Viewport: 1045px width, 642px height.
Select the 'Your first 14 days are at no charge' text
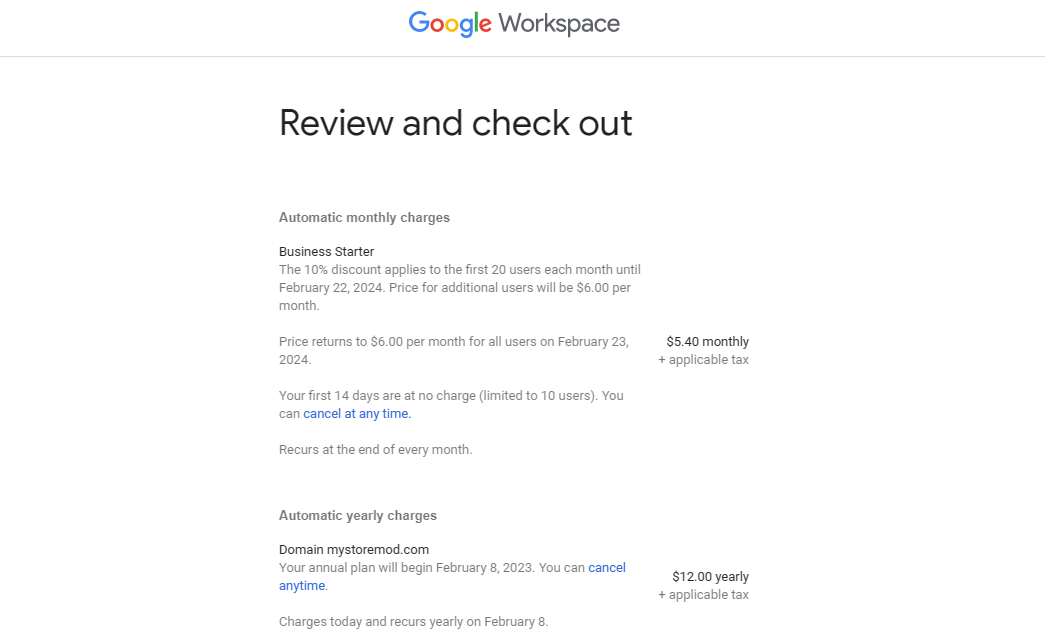point(451,404)
